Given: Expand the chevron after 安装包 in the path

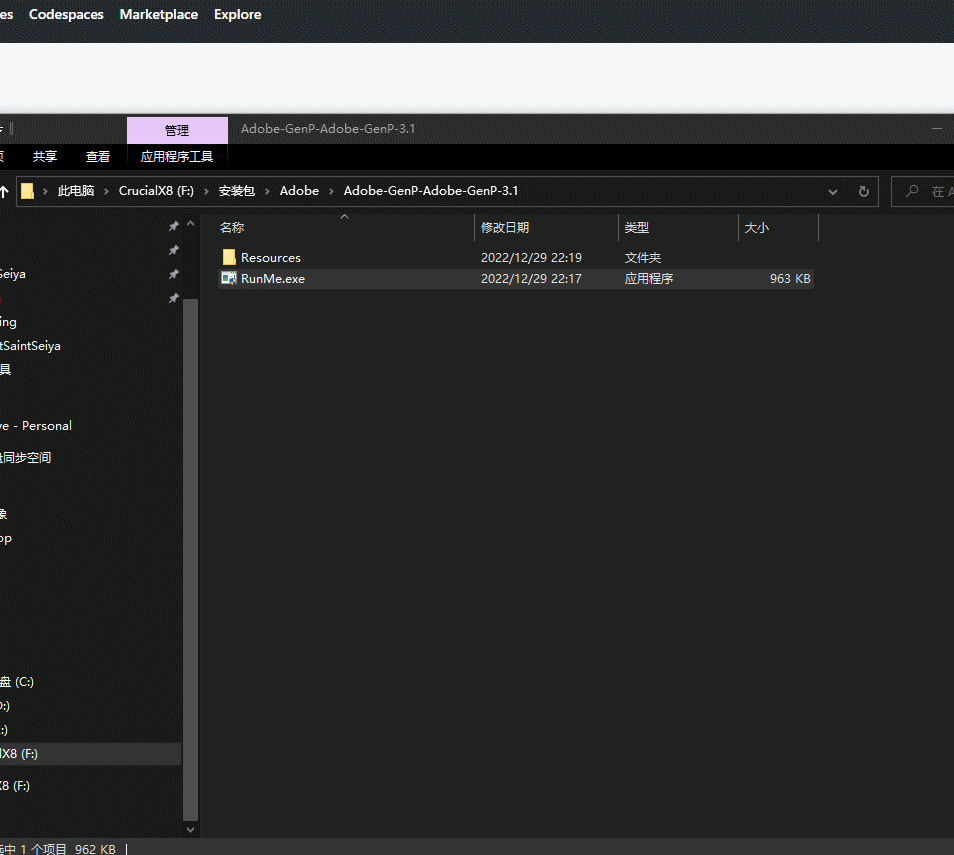Looking at the screenshot, I should pyautogui.click(x=267, y=191).
